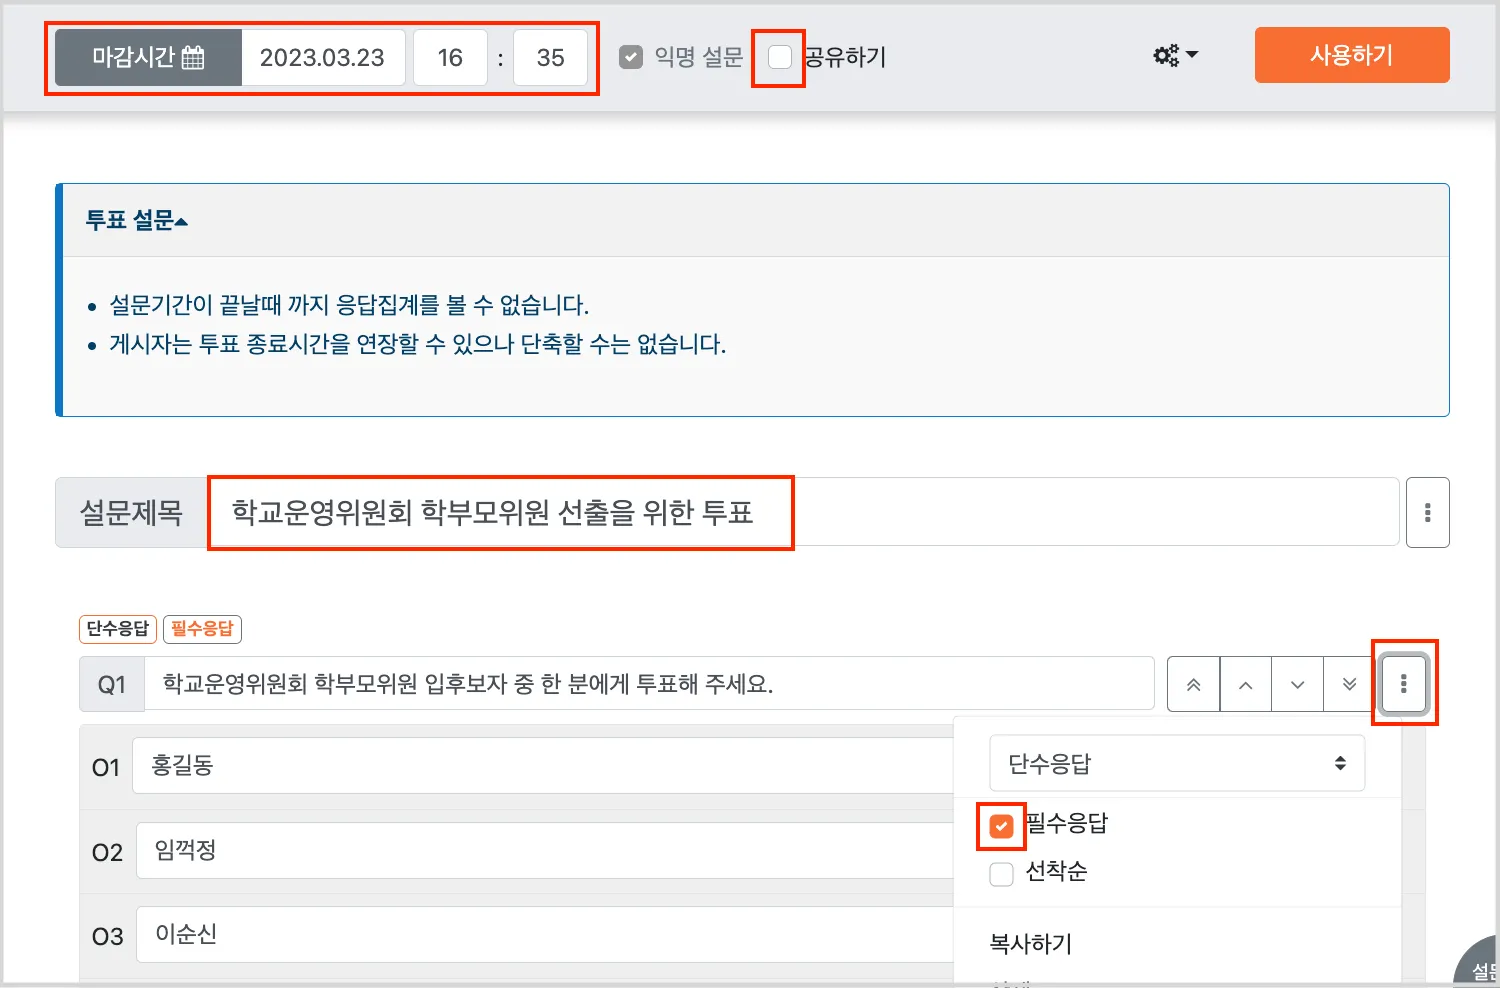1500x988 pixels.
Task: Edit option O3 이순신 field
Action: [x=545, y=935]
